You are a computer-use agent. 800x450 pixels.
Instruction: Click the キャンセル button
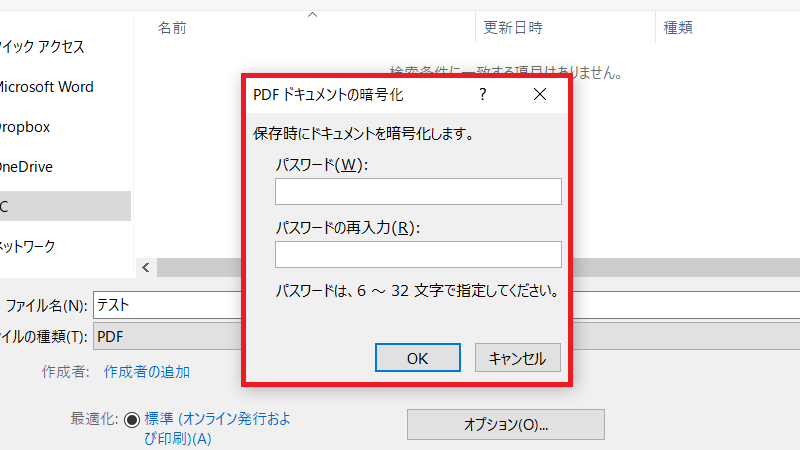point(517,358)
